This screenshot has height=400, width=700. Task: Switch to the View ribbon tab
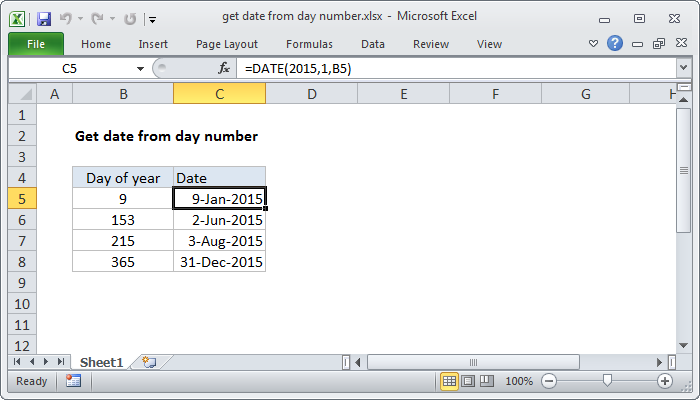(x=489, y=44)
